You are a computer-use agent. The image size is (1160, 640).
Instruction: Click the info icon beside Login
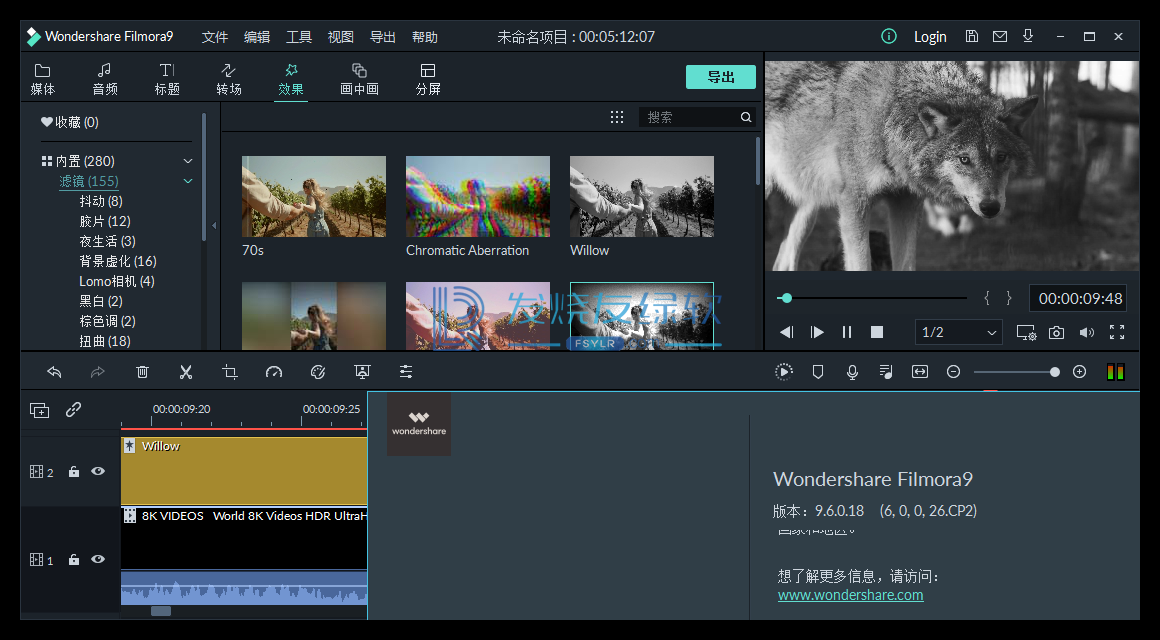point(889,36)
